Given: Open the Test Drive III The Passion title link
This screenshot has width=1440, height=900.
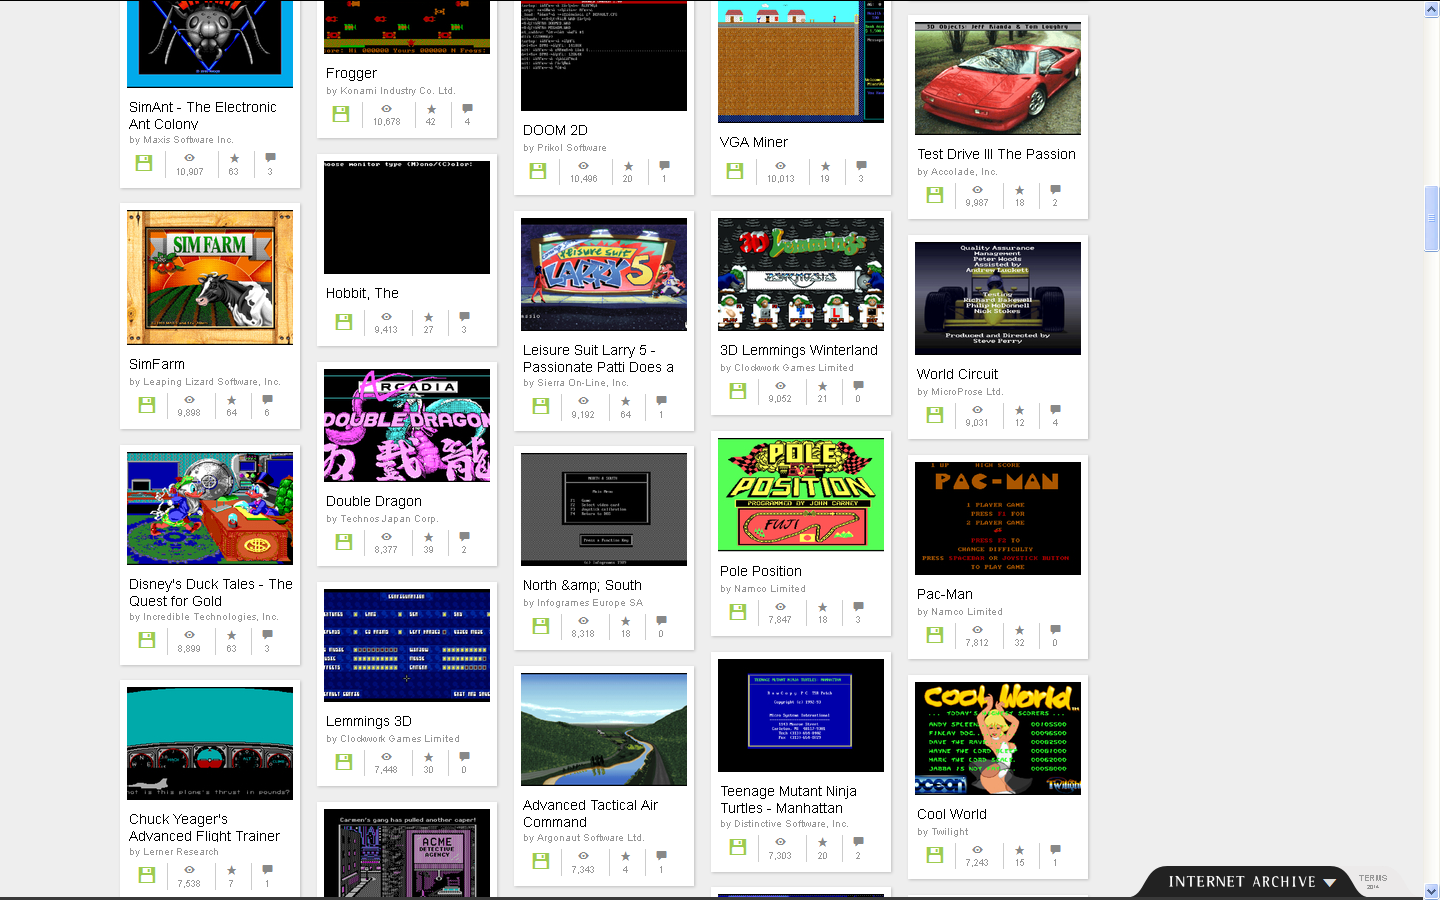Looking at the screenshot, I should point(996,154).
